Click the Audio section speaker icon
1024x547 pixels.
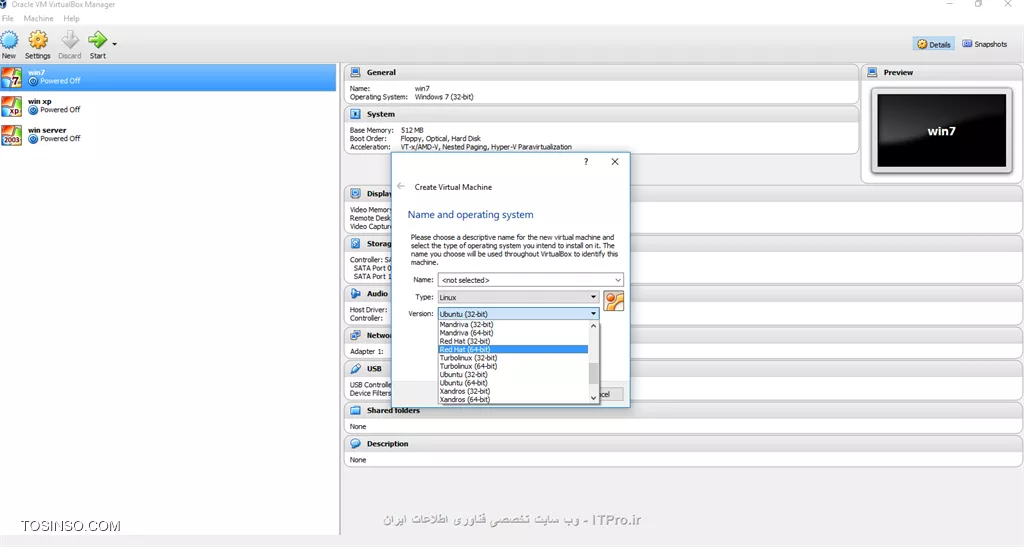click(355, 294)
